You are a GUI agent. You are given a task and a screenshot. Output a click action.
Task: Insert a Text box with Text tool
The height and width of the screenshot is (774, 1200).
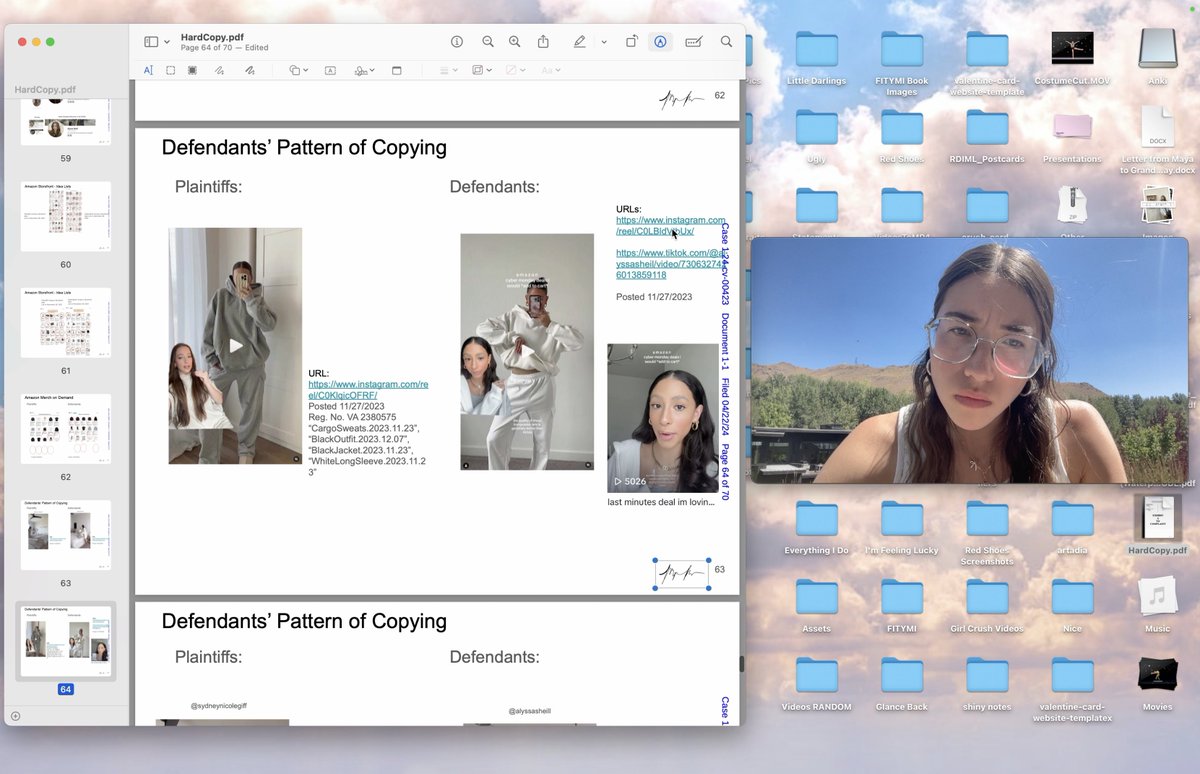point(330,70)
